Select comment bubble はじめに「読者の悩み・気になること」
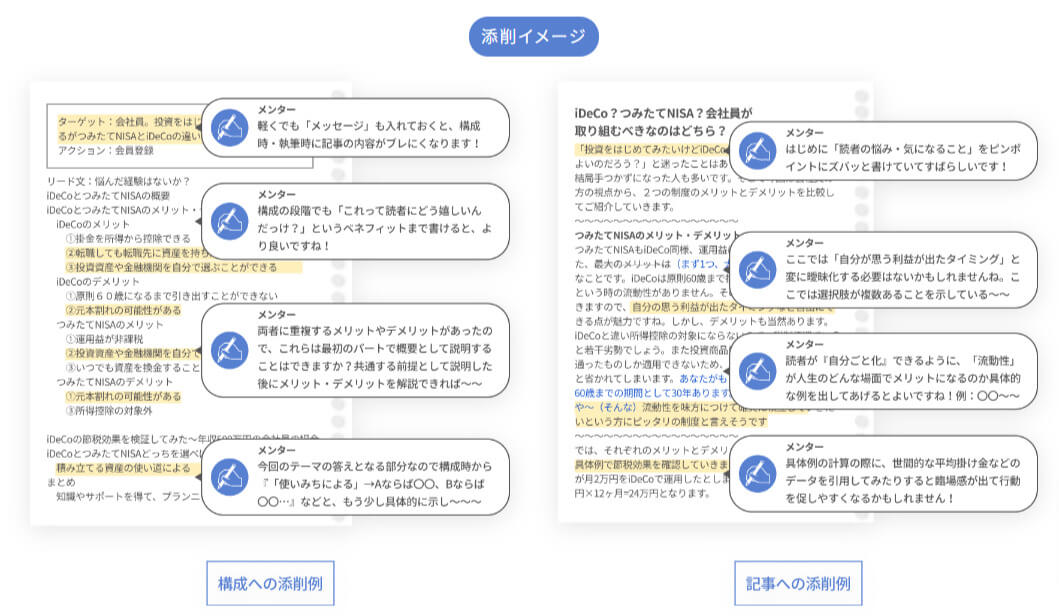The image size is (1059, 616). coord(883,151)
